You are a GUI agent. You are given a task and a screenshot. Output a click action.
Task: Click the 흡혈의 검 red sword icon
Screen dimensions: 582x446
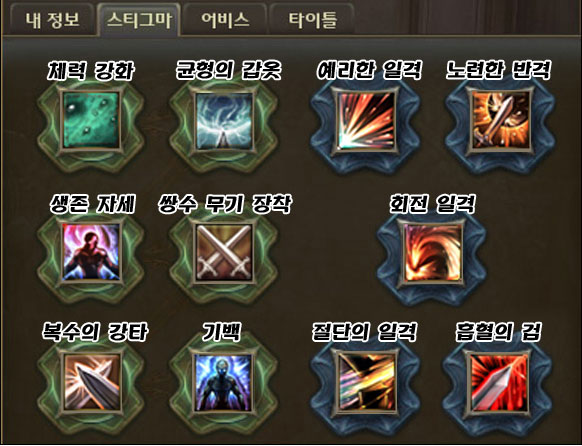point(498,382)
